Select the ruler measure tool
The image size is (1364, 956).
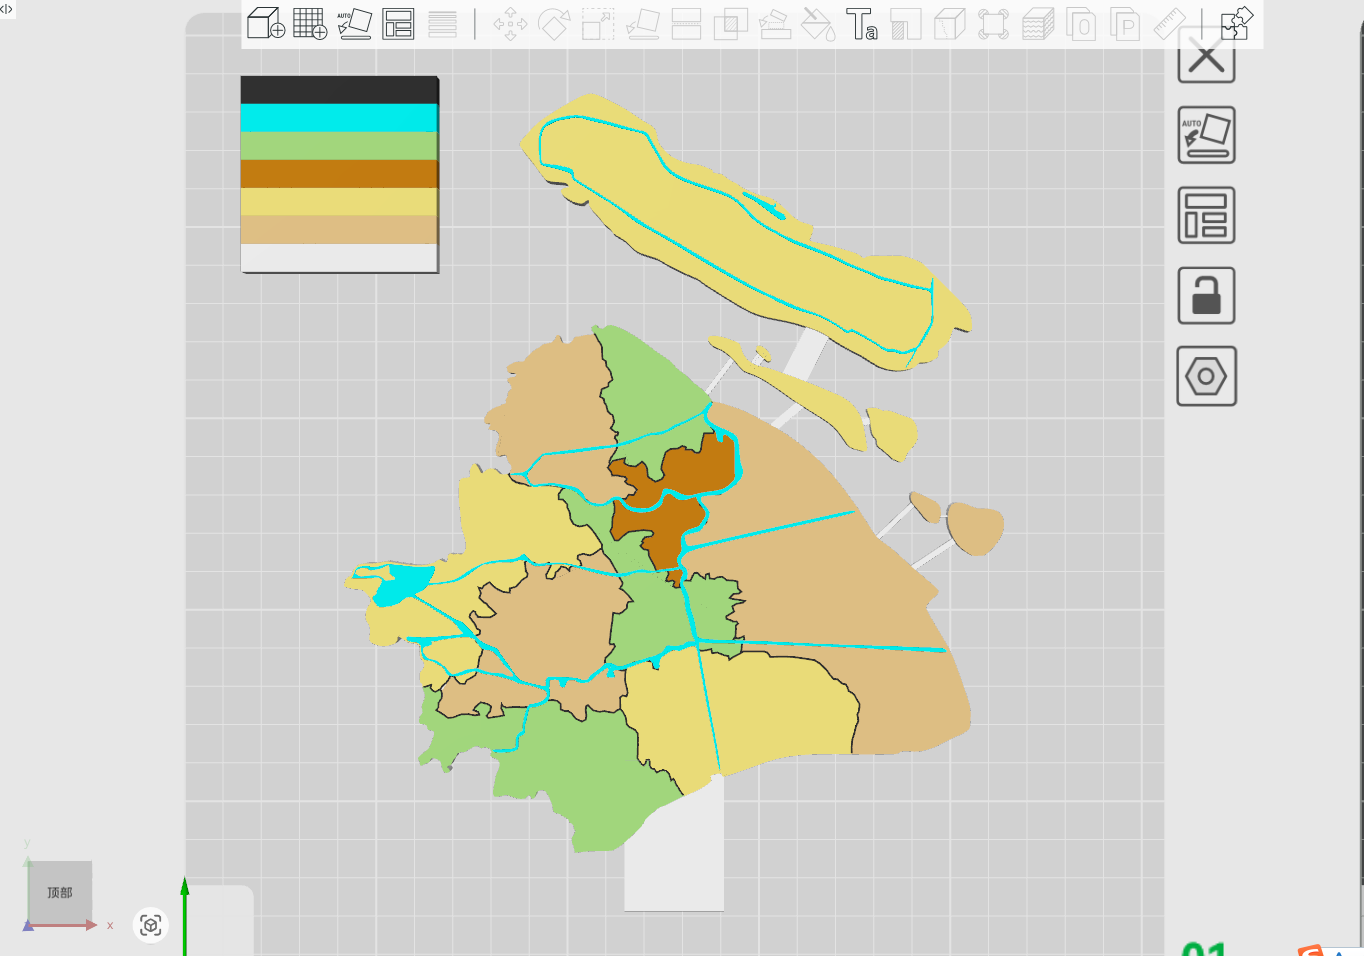pos(1170,24)
